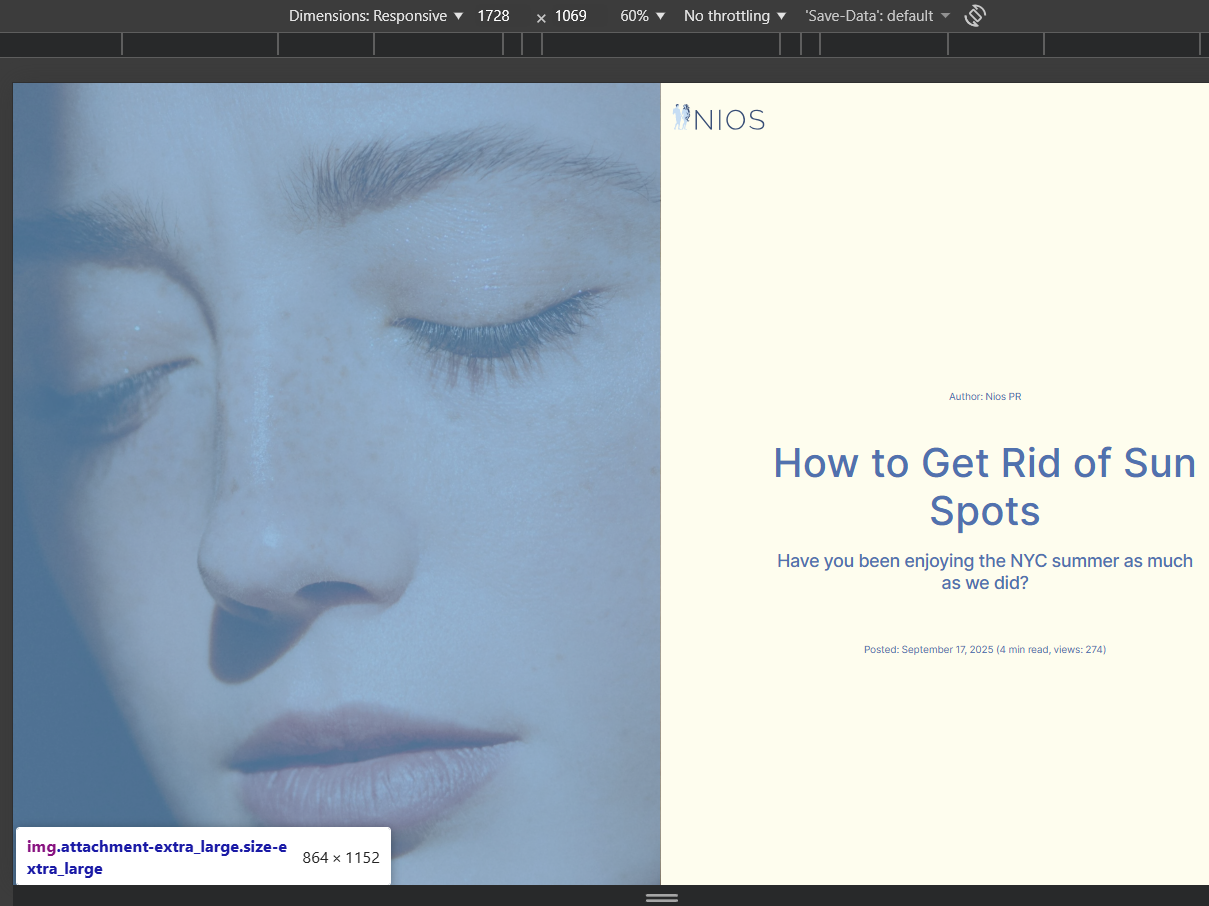Open the Nios PR author link
1209x906 pixels.
point(1003,397)
